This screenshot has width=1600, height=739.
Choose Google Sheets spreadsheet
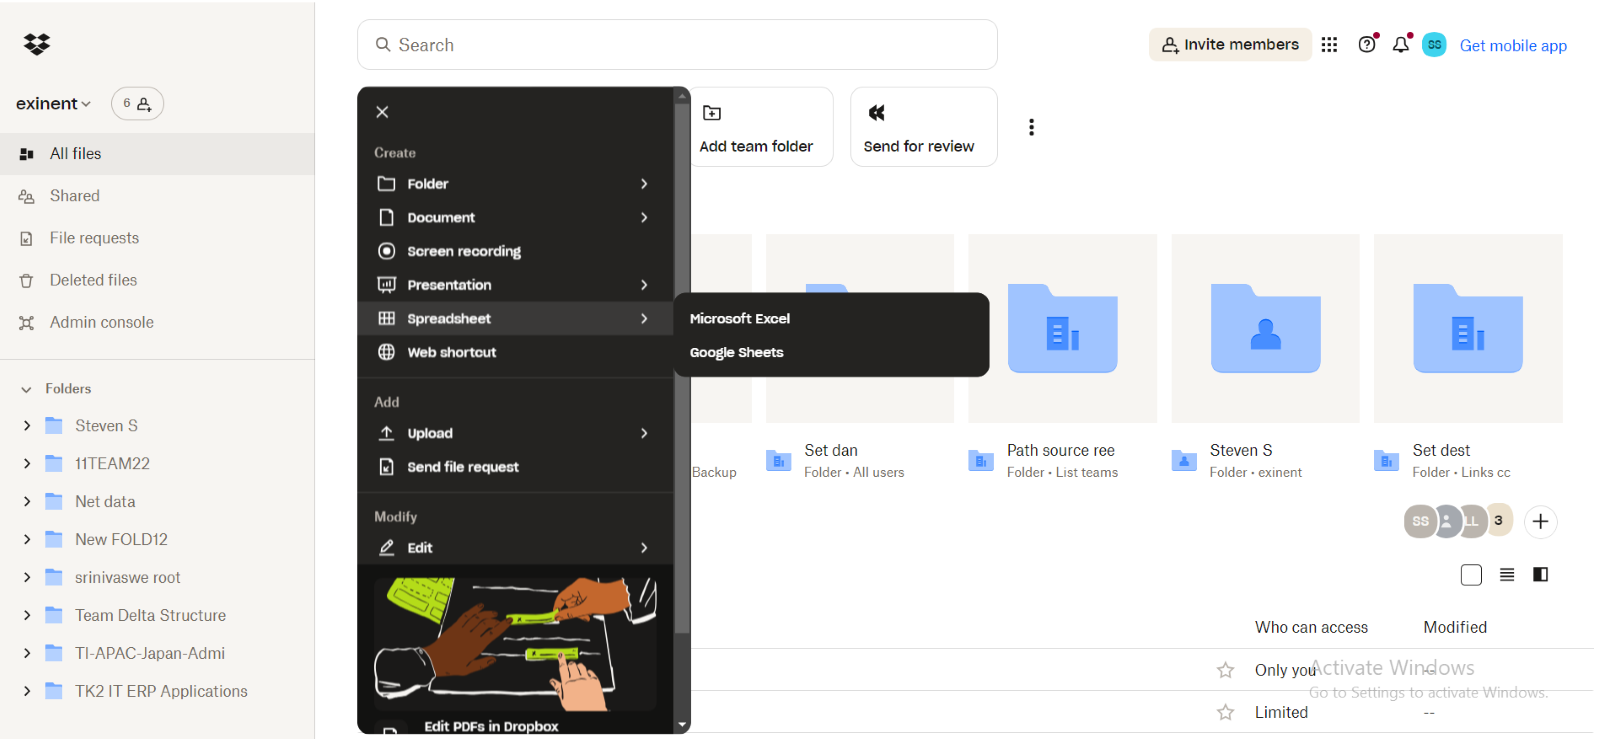click(736, 352)
